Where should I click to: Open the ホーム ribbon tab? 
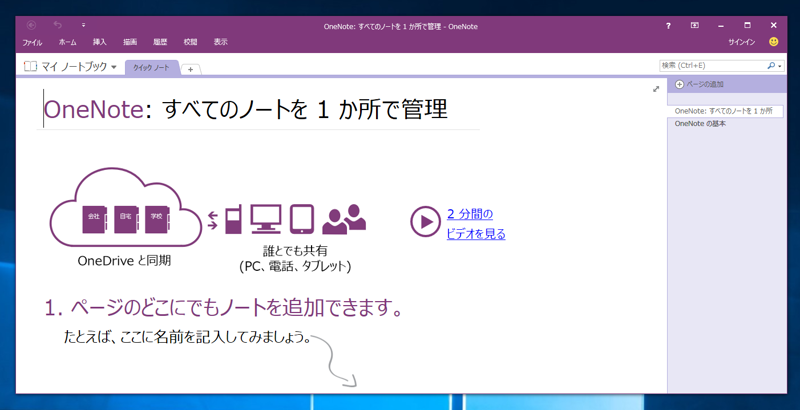(67, 42)
